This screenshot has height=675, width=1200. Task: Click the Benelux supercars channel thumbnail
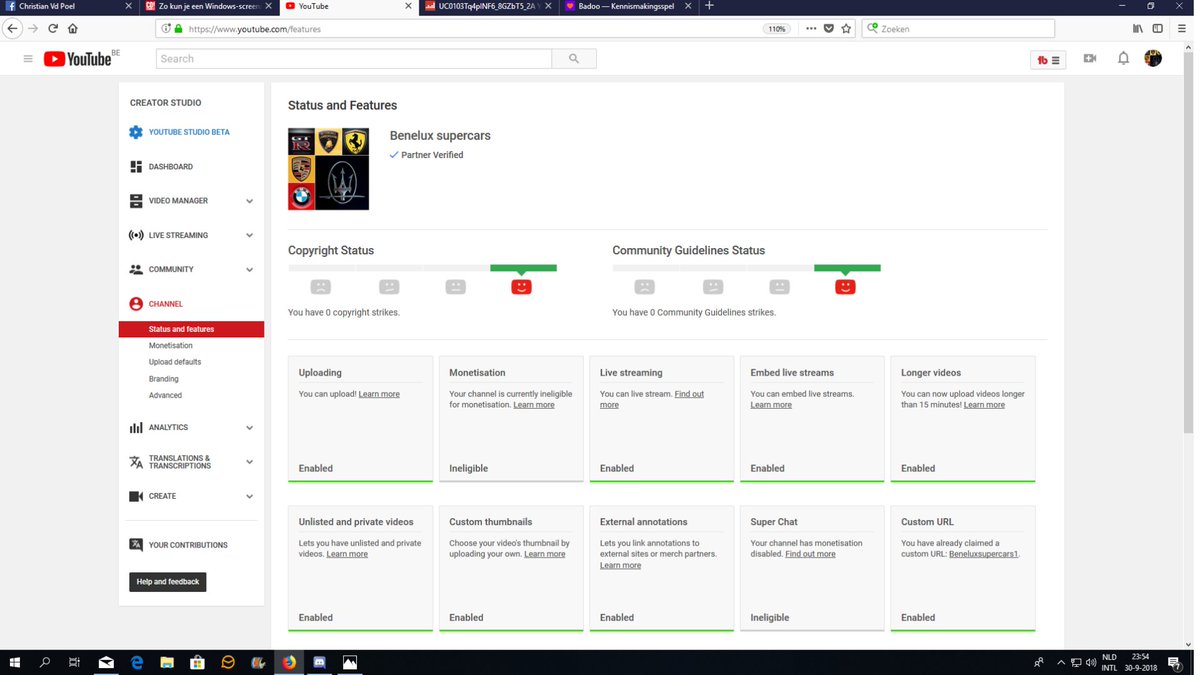click(x=328, y=169)
